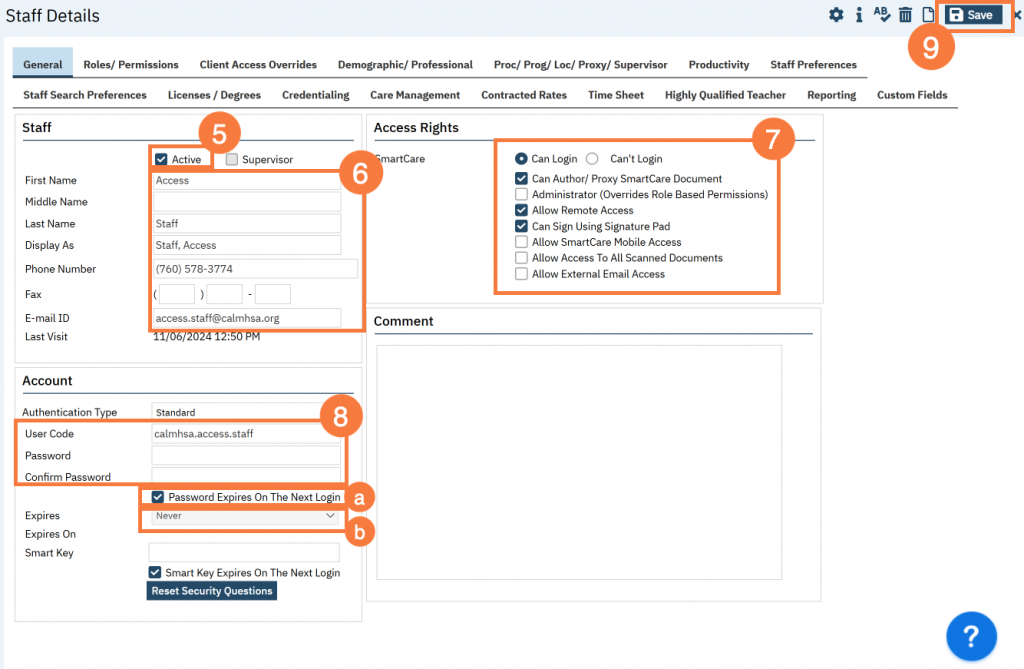This screenshot has height=669, width=1024.
Task: Open the Reporting tab
Action: click(831, 95)
